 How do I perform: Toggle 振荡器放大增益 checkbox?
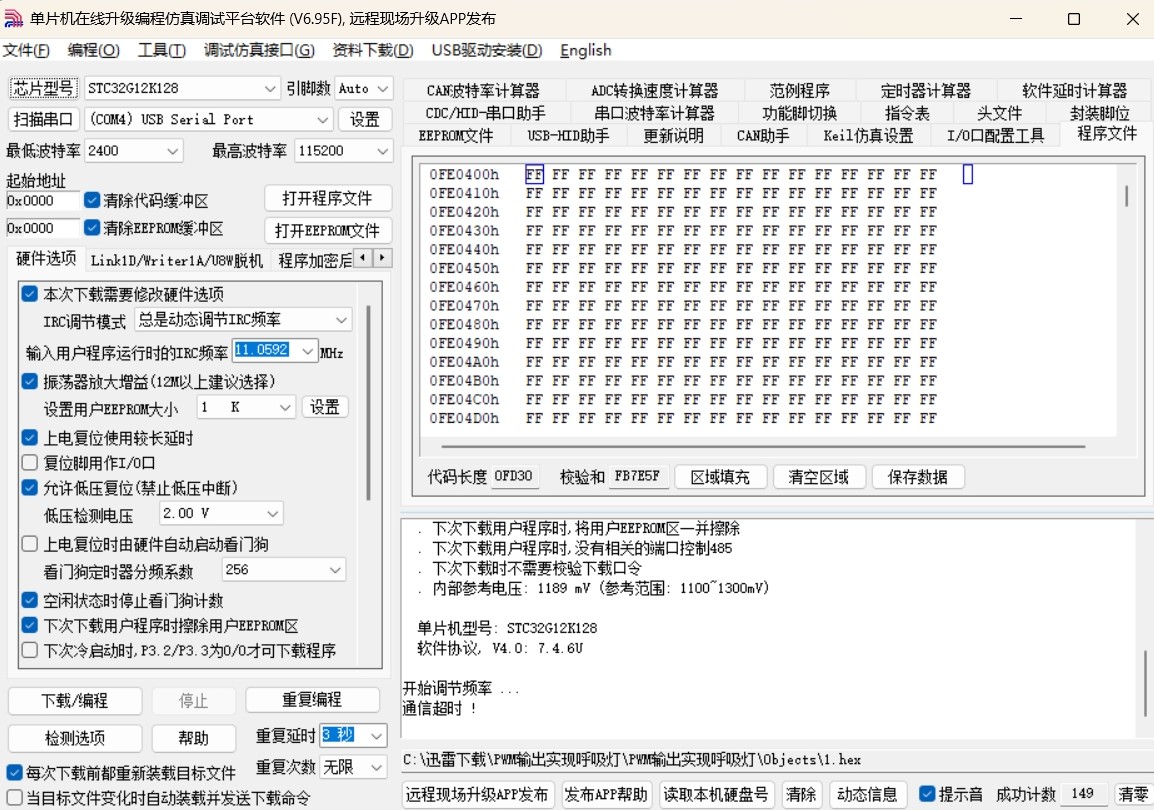tap(29, 381)
